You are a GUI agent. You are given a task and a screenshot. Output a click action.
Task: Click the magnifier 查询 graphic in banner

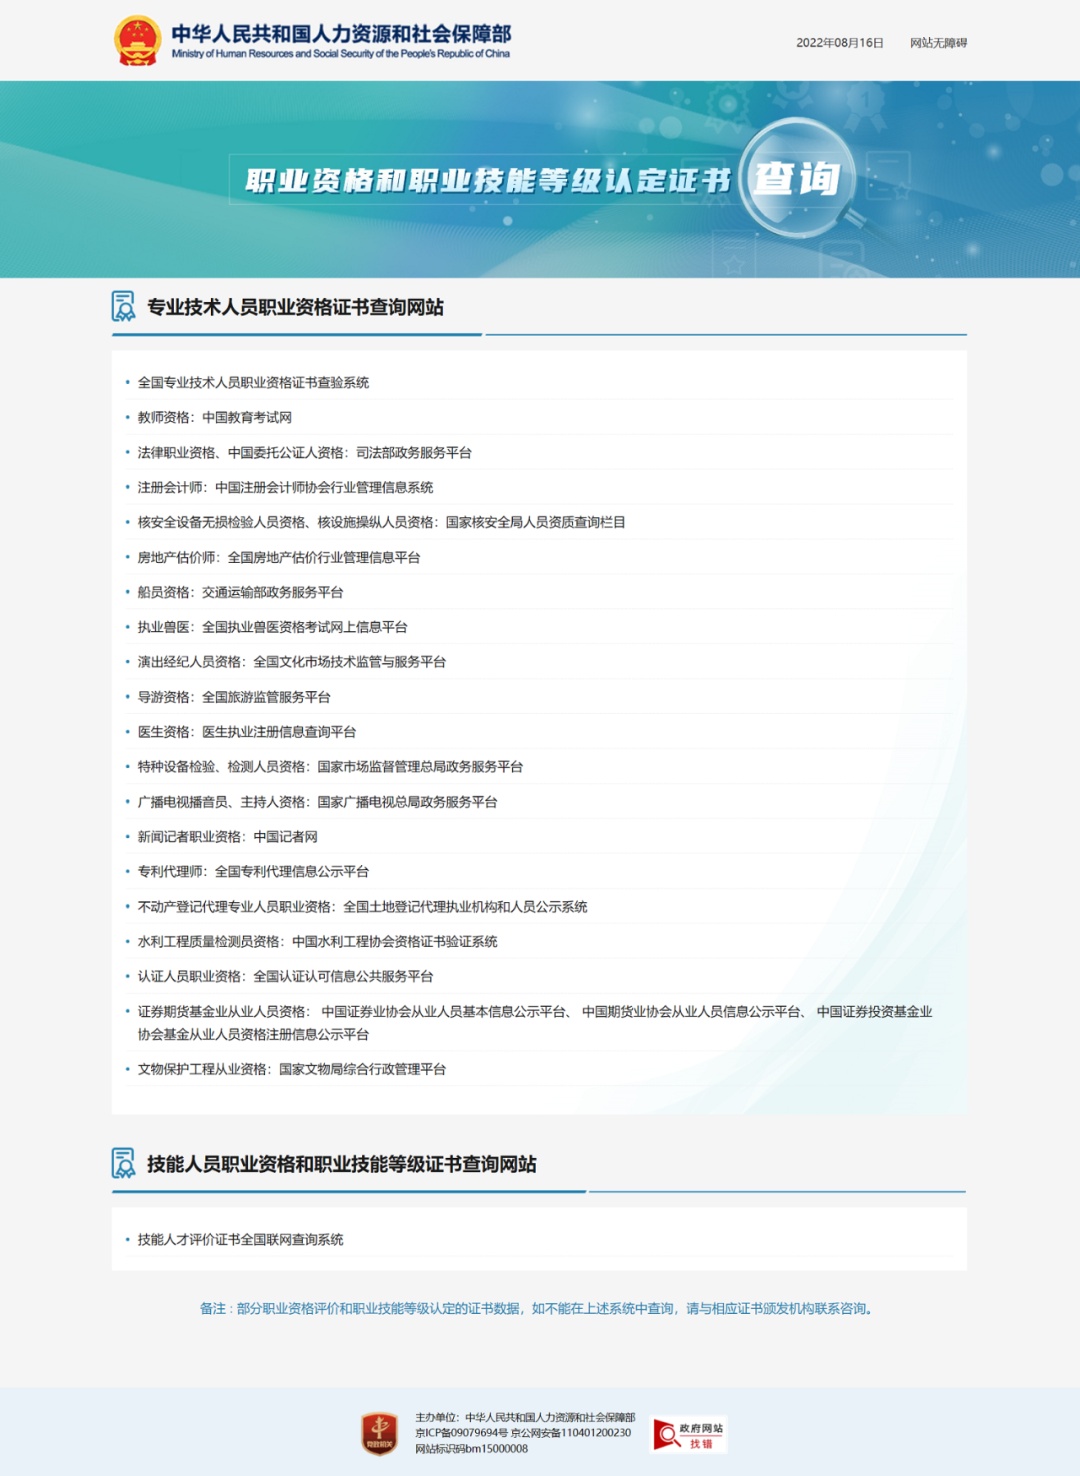797,178
